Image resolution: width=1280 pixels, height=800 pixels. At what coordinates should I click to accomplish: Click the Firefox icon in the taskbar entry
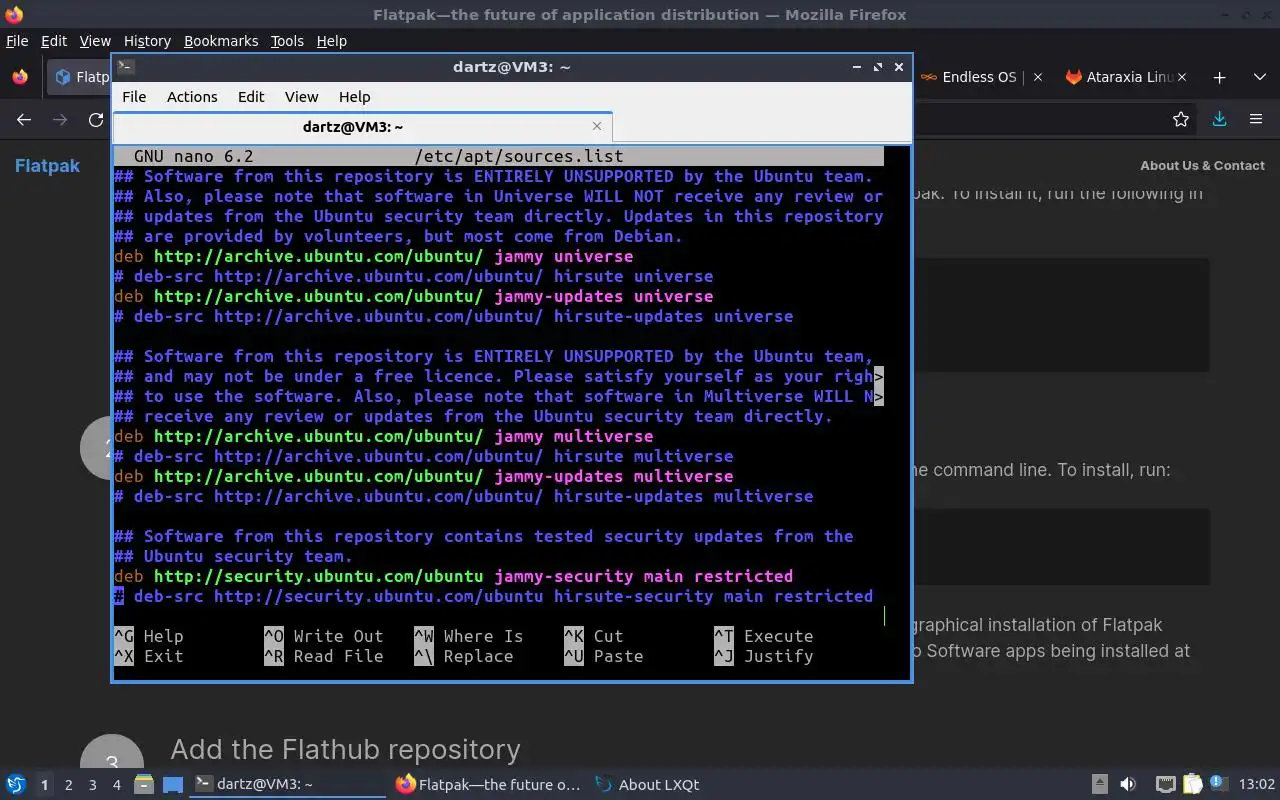(x=405, y=785)
